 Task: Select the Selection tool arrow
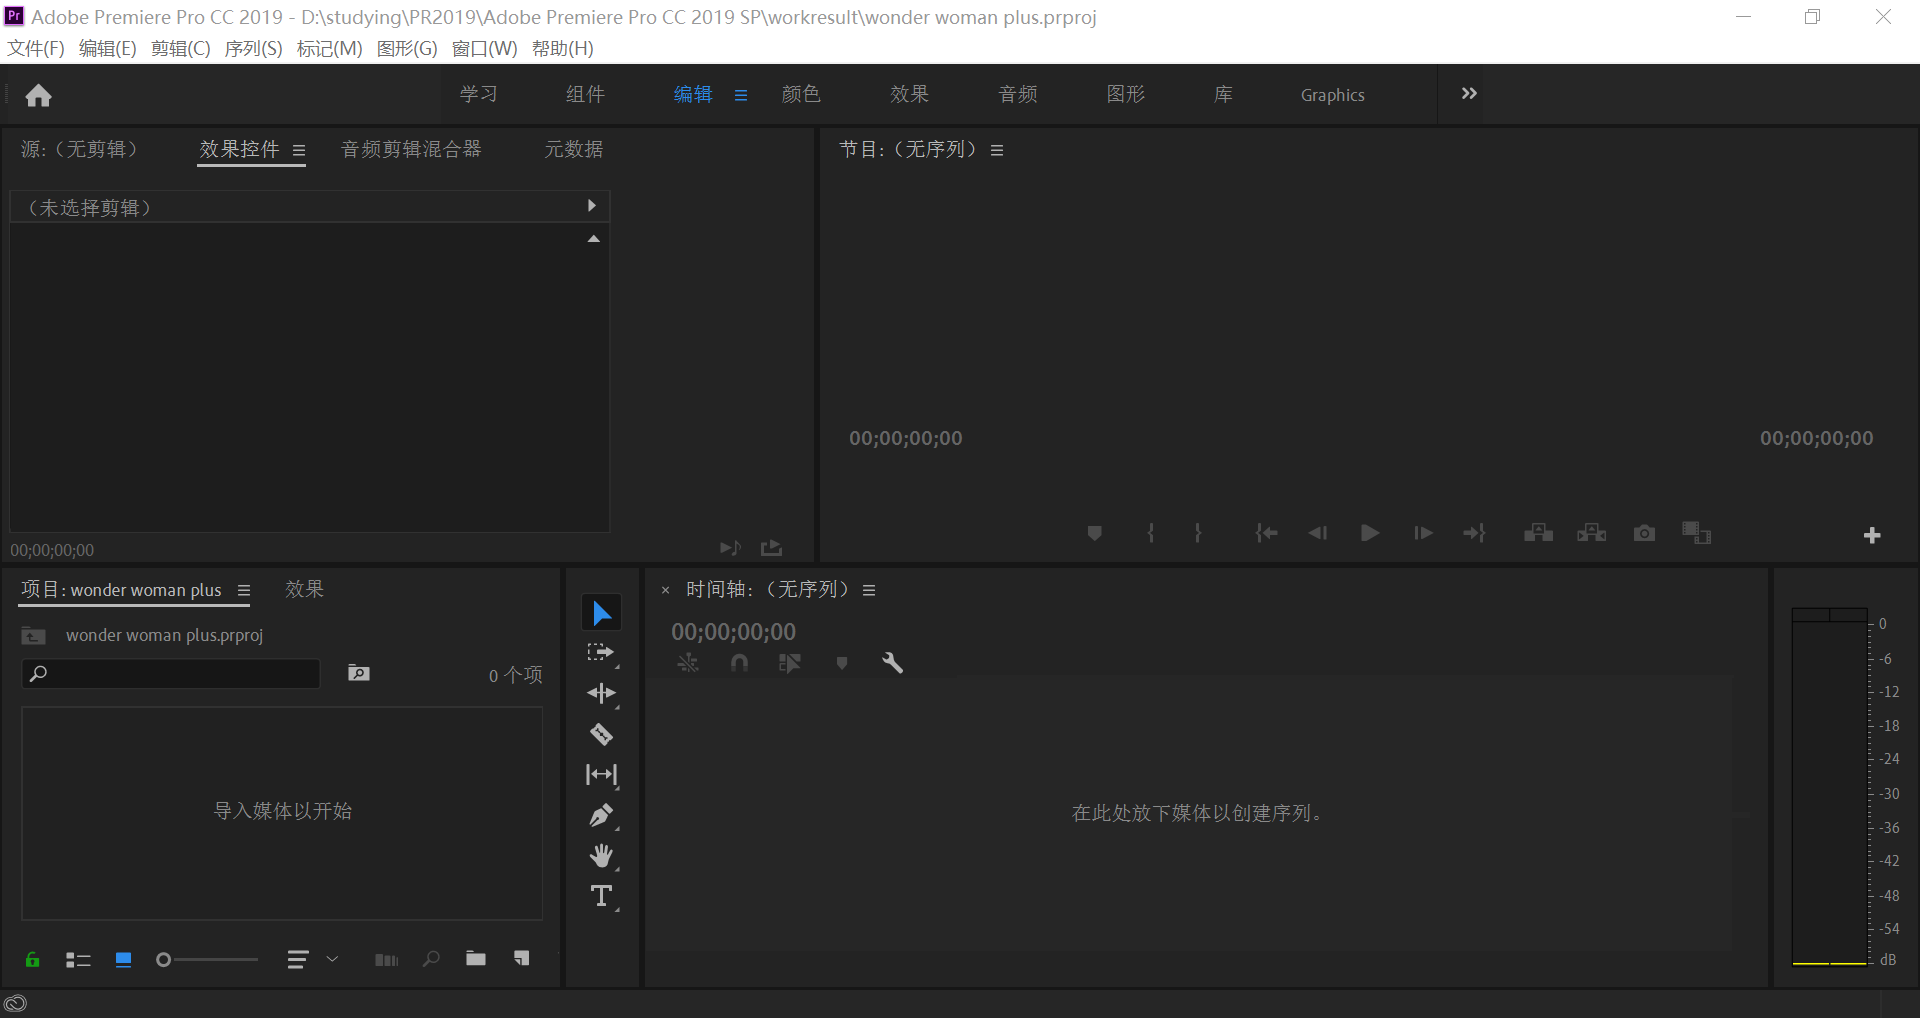pos(602,613)
